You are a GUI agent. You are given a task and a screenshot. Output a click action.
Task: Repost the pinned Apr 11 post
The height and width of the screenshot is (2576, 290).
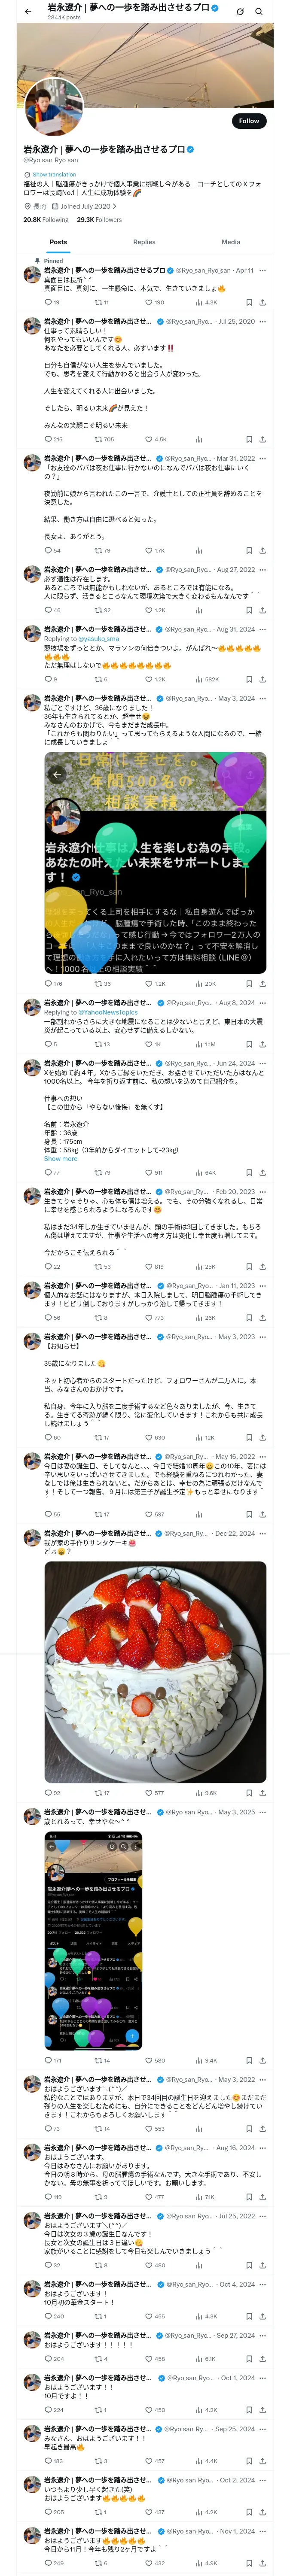pyautogui.click(x=101, y=302)
